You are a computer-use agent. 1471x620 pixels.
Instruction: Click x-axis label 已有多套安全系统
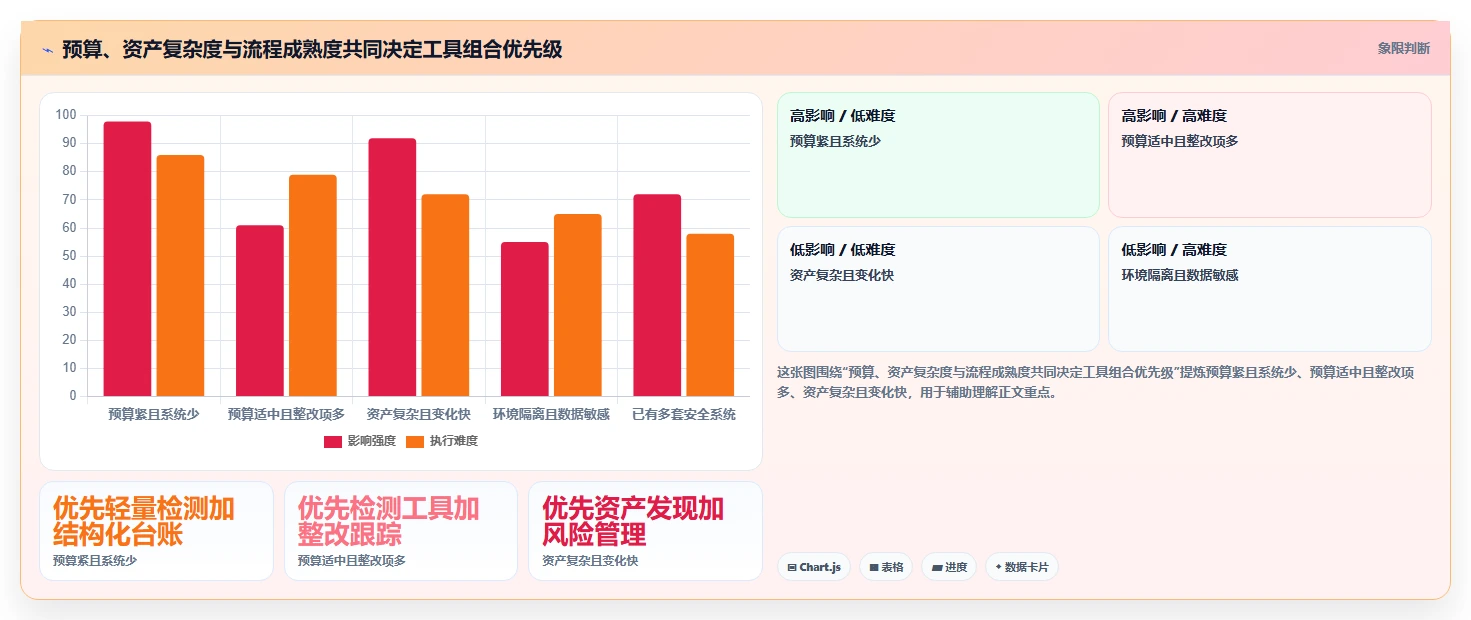point(684,414)
